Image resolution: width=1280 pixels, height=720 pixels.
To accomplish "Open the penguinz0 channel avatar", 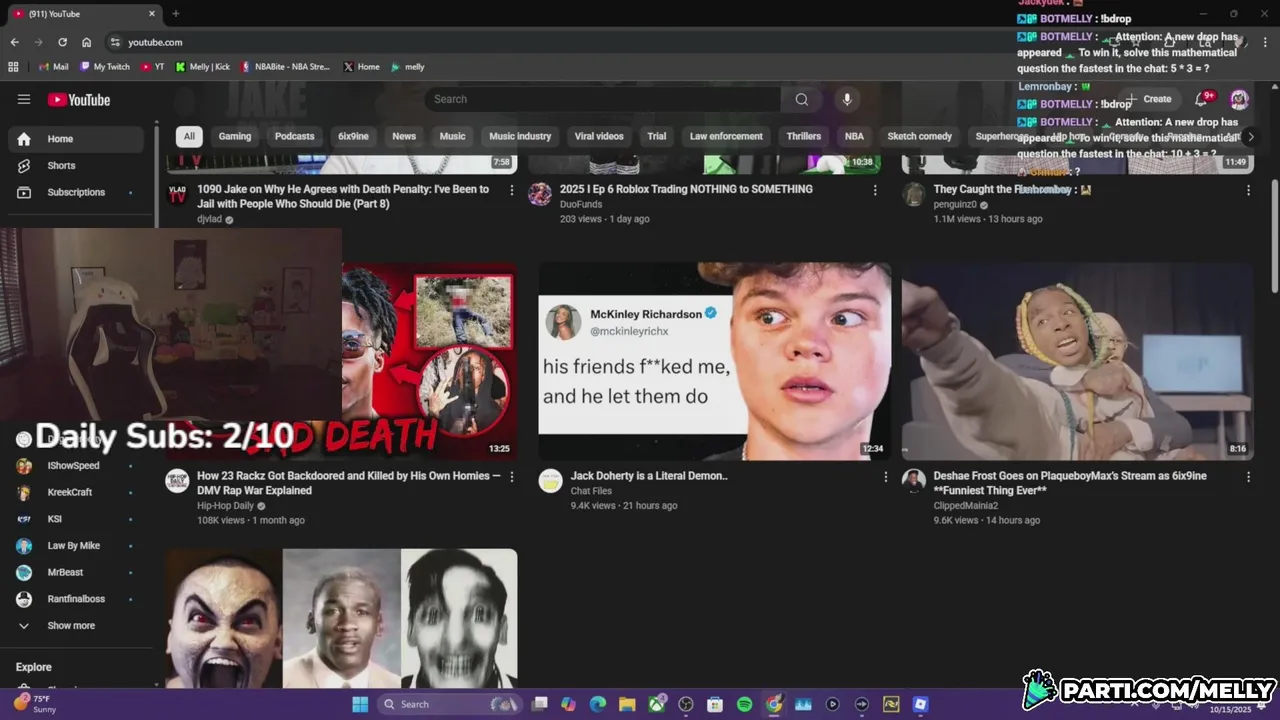I will coord(913,193).
